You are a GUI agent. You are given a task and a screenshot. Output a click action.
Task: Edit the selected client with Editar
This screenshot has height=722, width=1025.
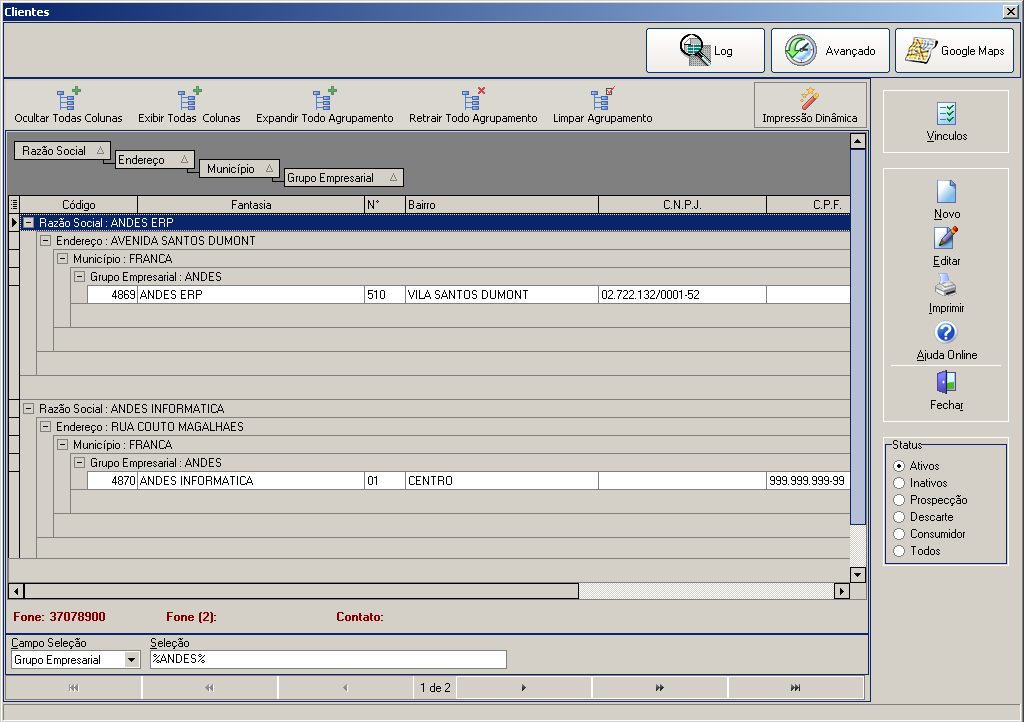pos(946,246)
